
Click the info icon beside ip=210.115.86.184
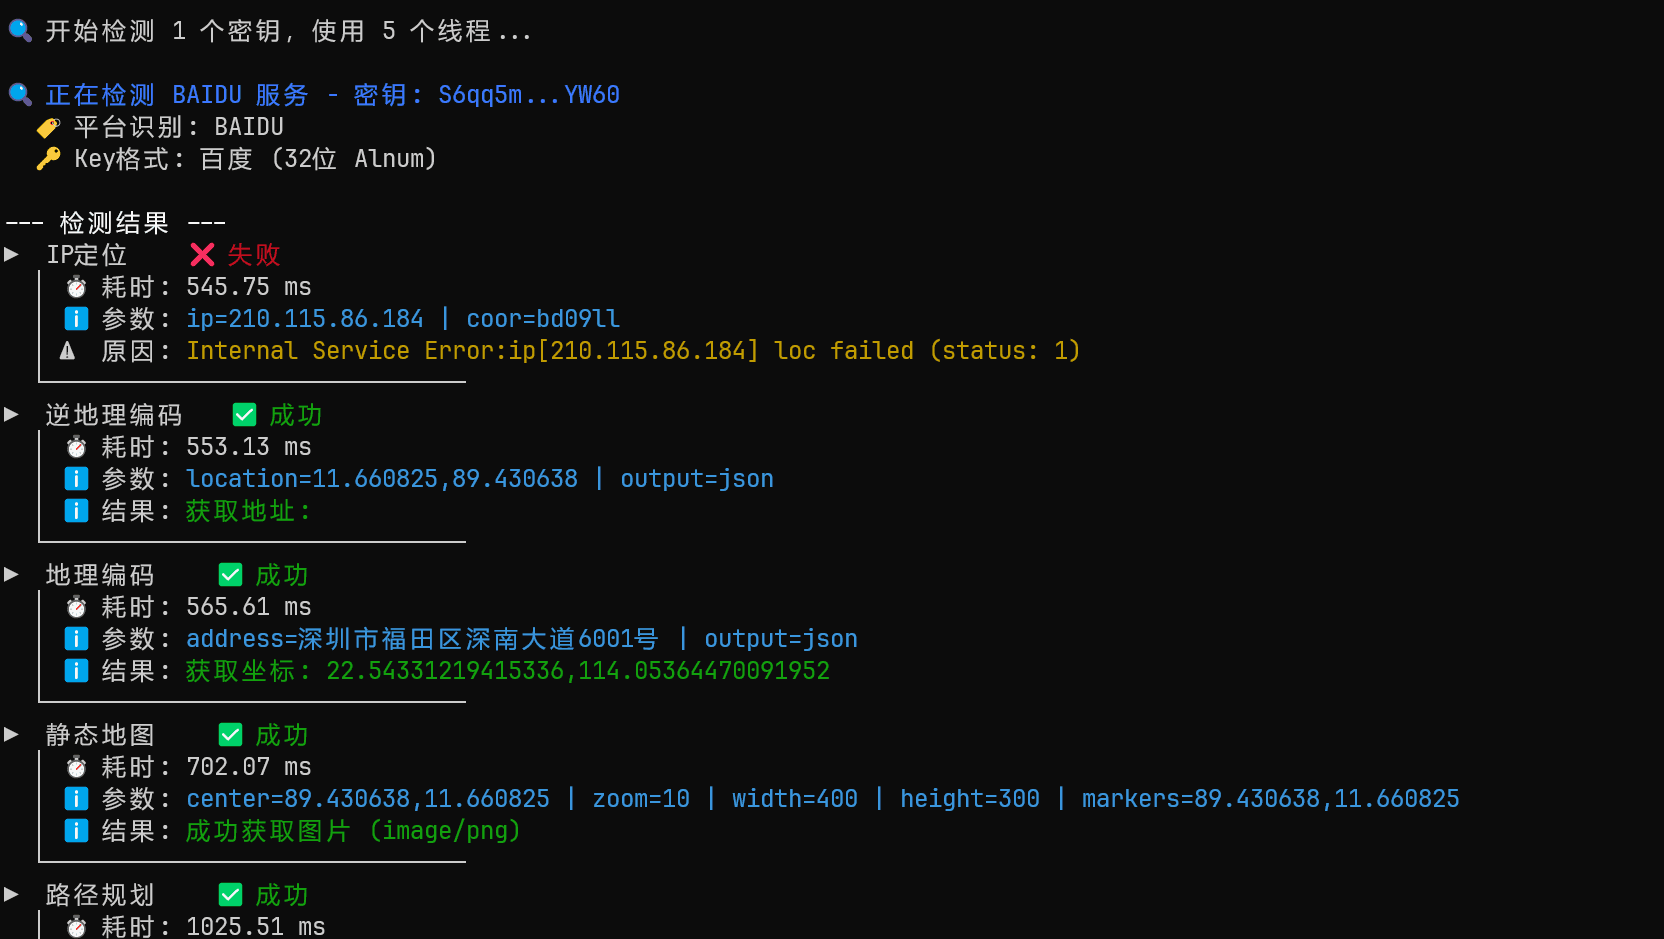[76, 319]
